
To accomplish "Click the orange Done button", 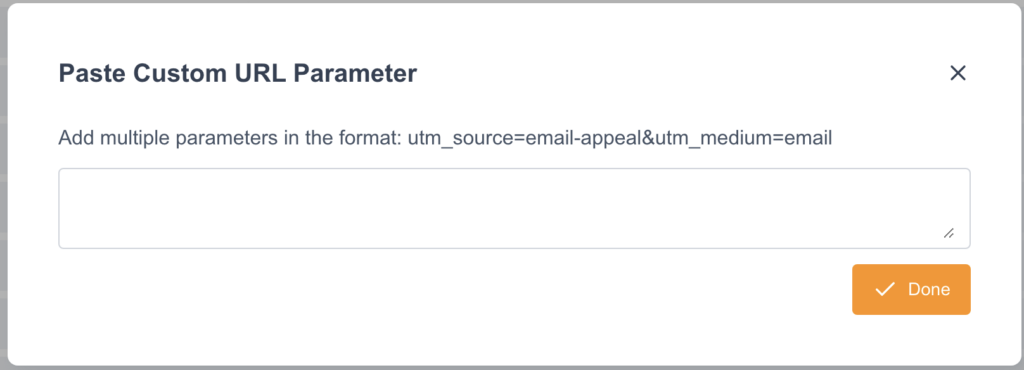I will coord(911,289).
